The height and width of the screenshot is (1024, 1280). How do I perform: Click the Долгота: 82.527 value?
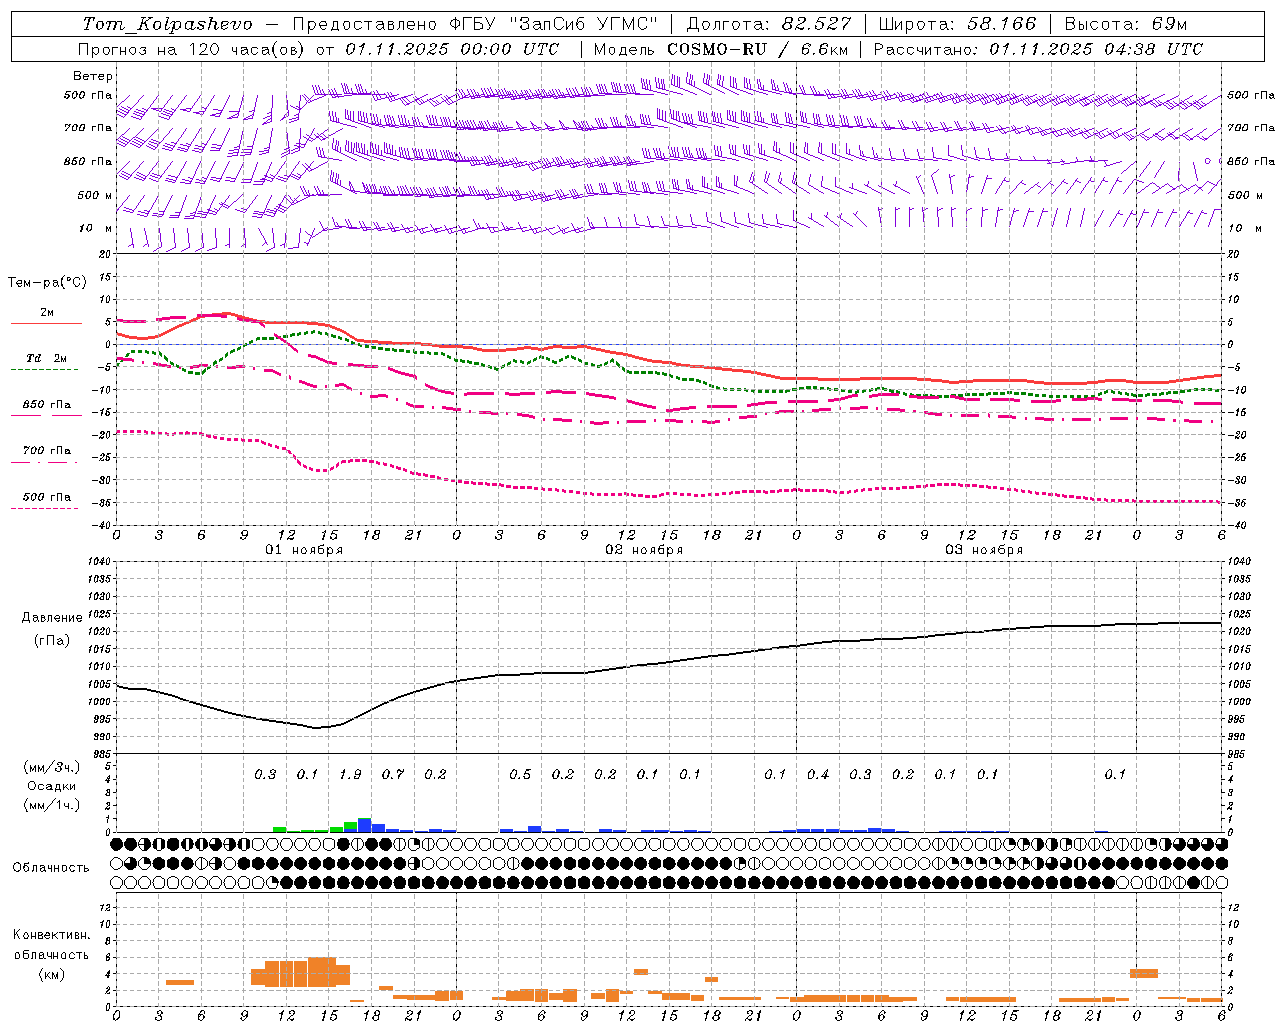(769, 24)
